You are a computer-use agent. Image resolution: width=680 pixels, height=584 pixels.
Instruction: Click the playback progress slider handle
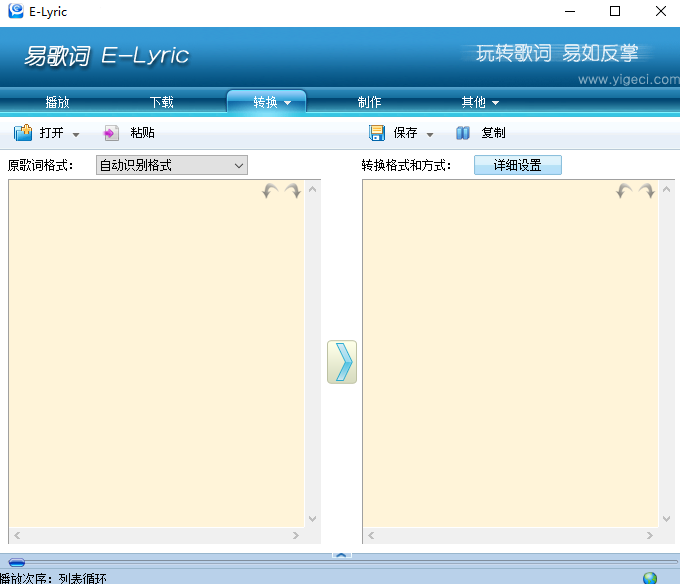pyautogui.click(x=16, y=563)
